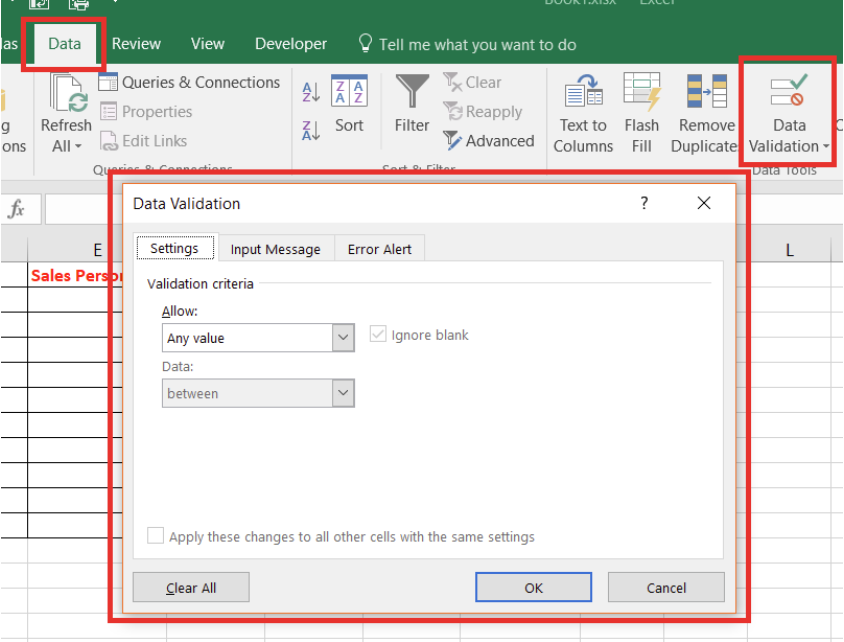
Task: Switch to the Input Message tab
Action: (x=275, y=249)
